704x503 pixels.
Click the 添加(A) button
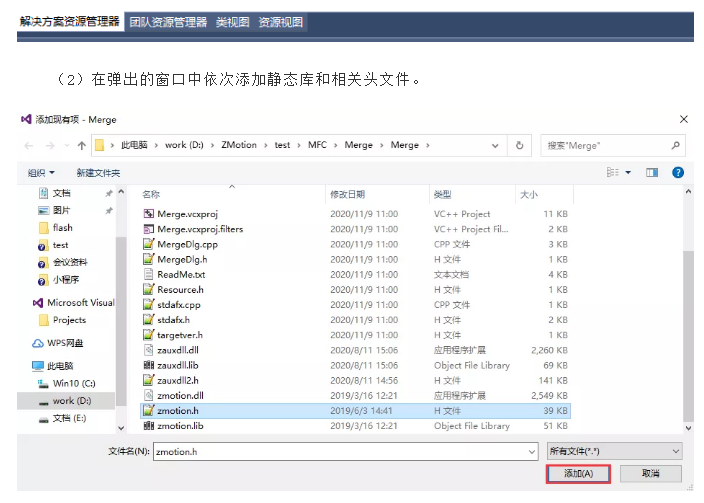coord(578,473)
